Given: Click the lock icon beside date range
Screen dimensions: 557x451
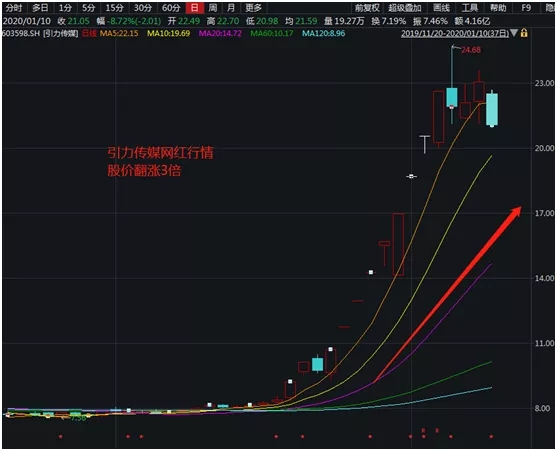Looking at the screenshot, I should click(x=524, y=33).
